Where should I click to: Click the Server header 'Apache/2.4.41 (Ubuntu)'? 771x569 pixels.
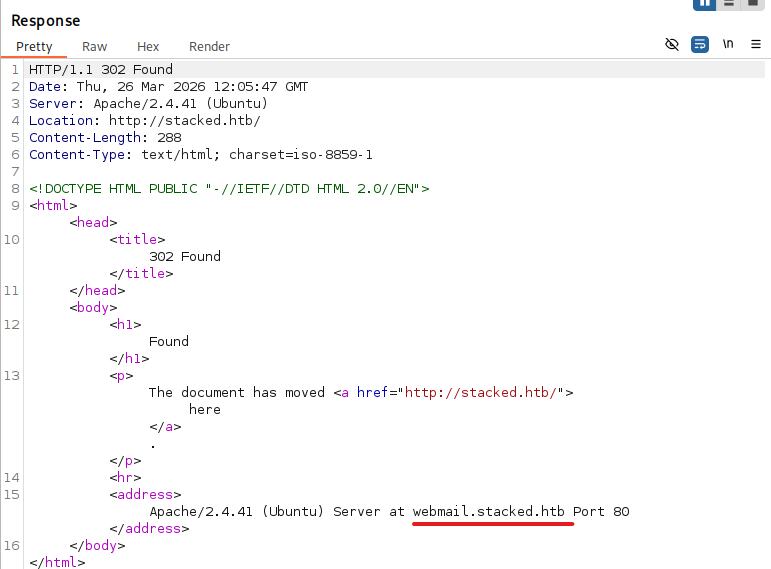(x=180, y=103)
